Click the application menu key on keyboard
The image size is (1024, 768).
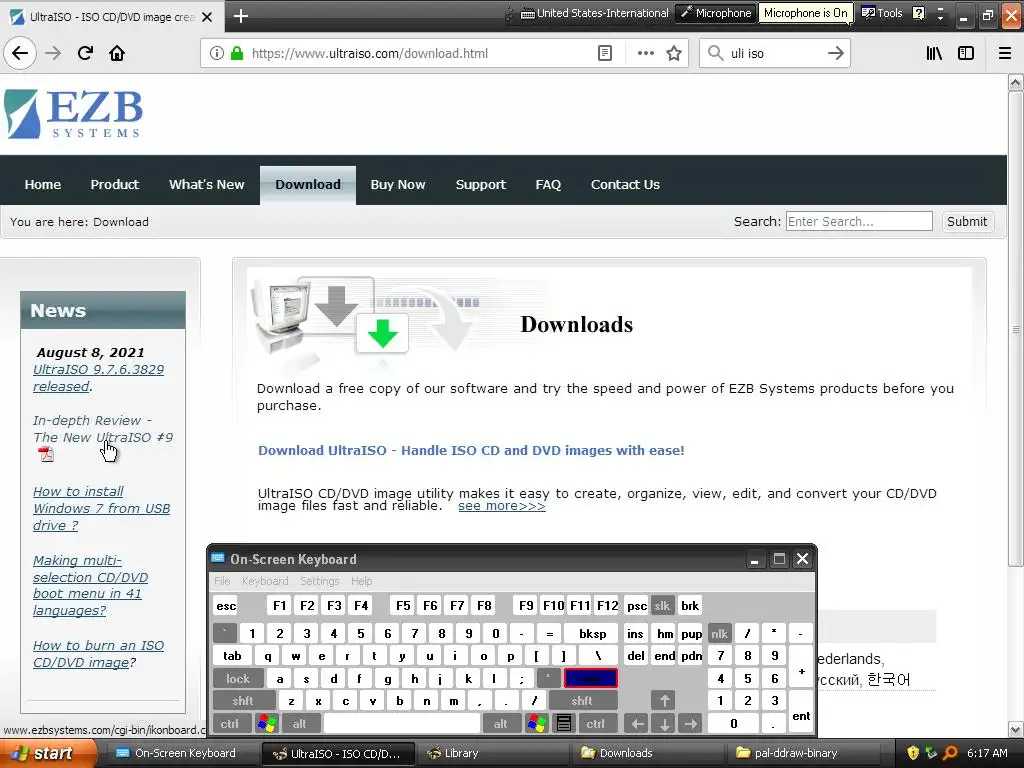[x=564, y=724]
